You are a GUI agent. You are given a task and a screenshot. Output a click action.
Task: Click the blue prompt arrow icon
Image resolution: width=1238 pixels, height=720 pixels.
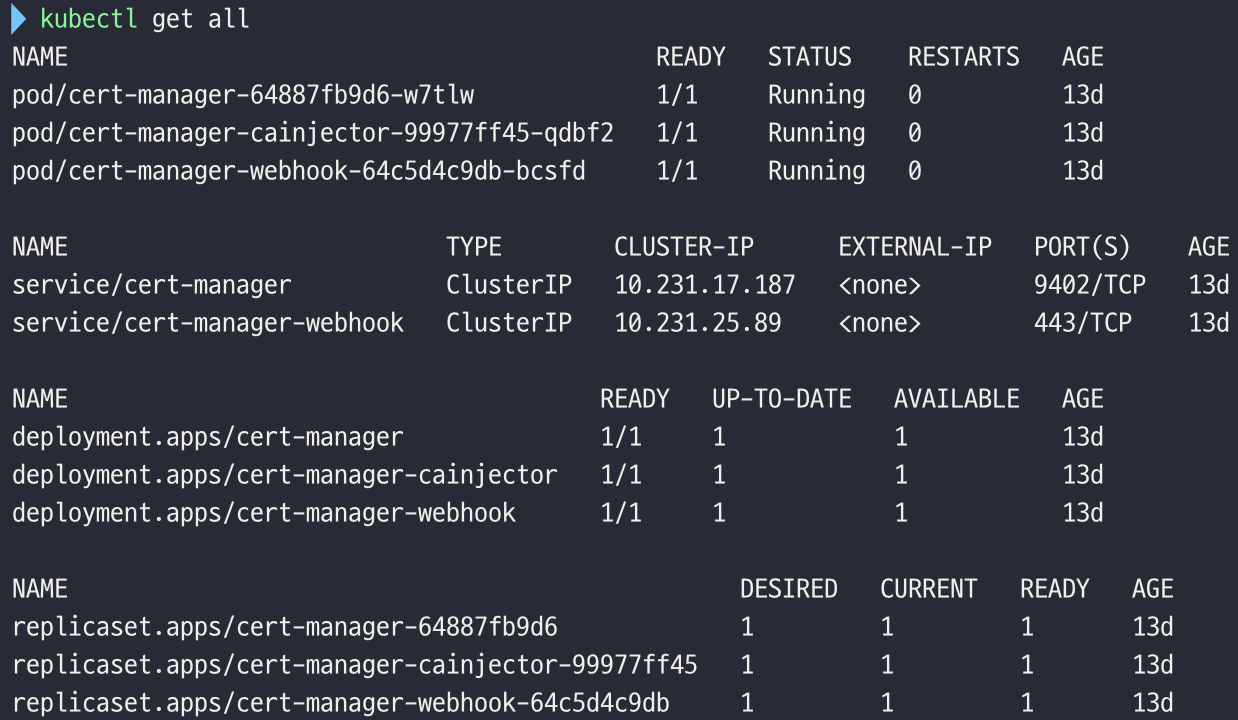point(19,18)
